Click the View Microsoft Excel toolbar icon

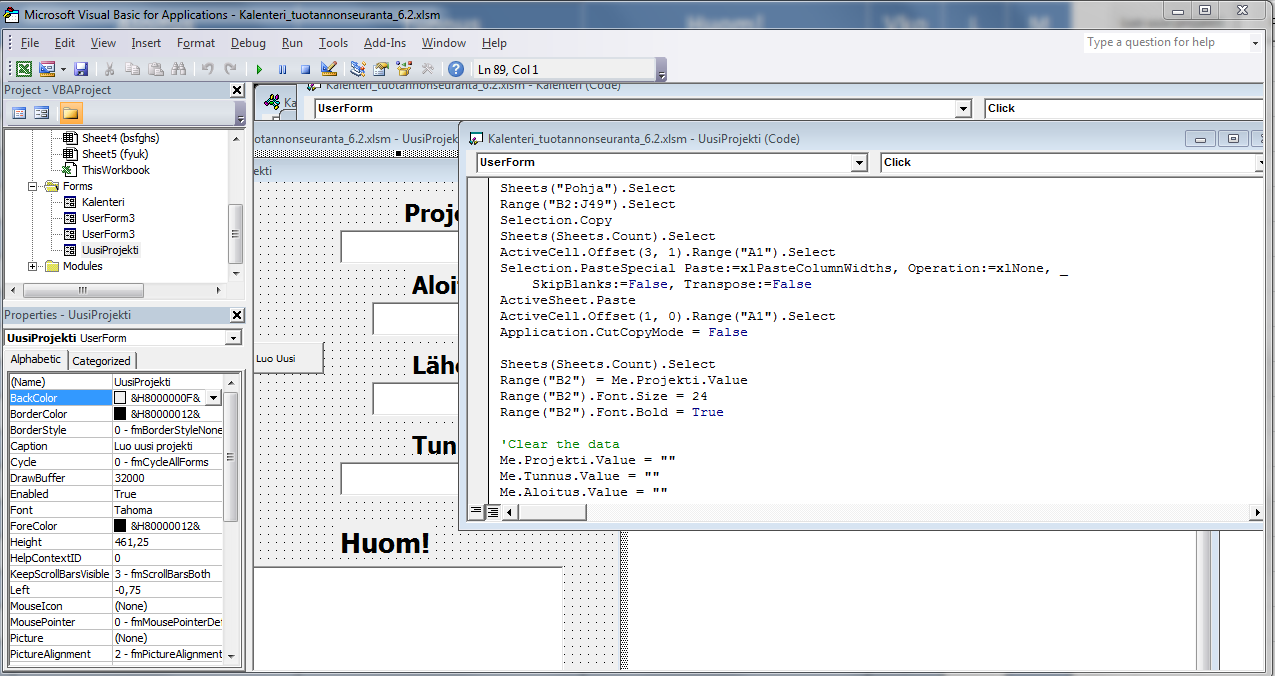coord(24,69)
